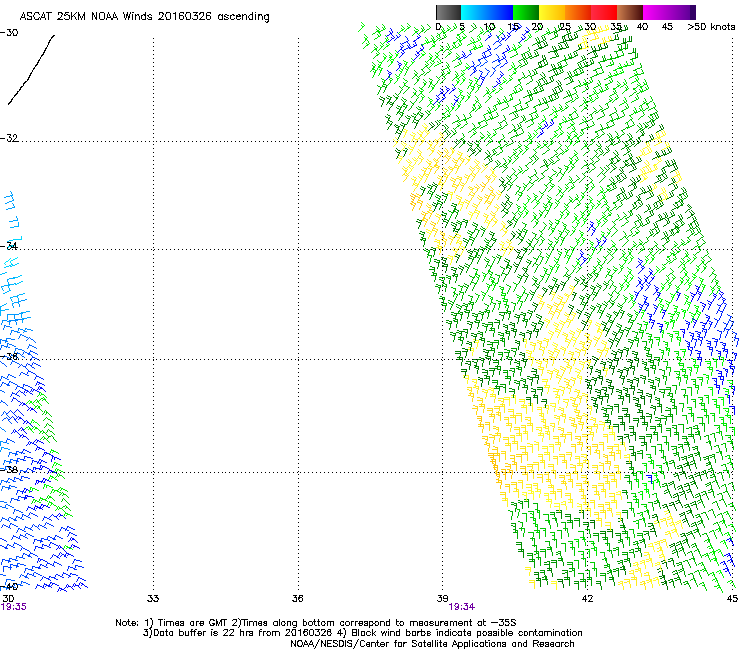Click the gray 0-5 knots legend swatch
740x650 pixels.
coord(448,12)
